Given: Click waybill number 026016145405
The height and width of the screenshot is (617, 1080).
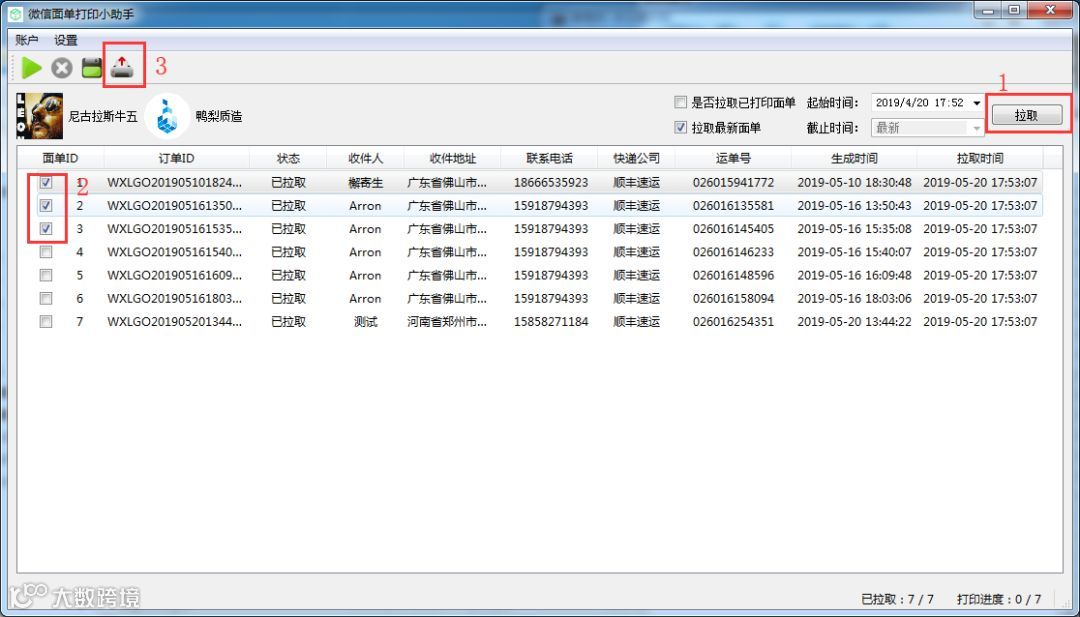Looking at the screenshot, I should click(x=734, y=229).
